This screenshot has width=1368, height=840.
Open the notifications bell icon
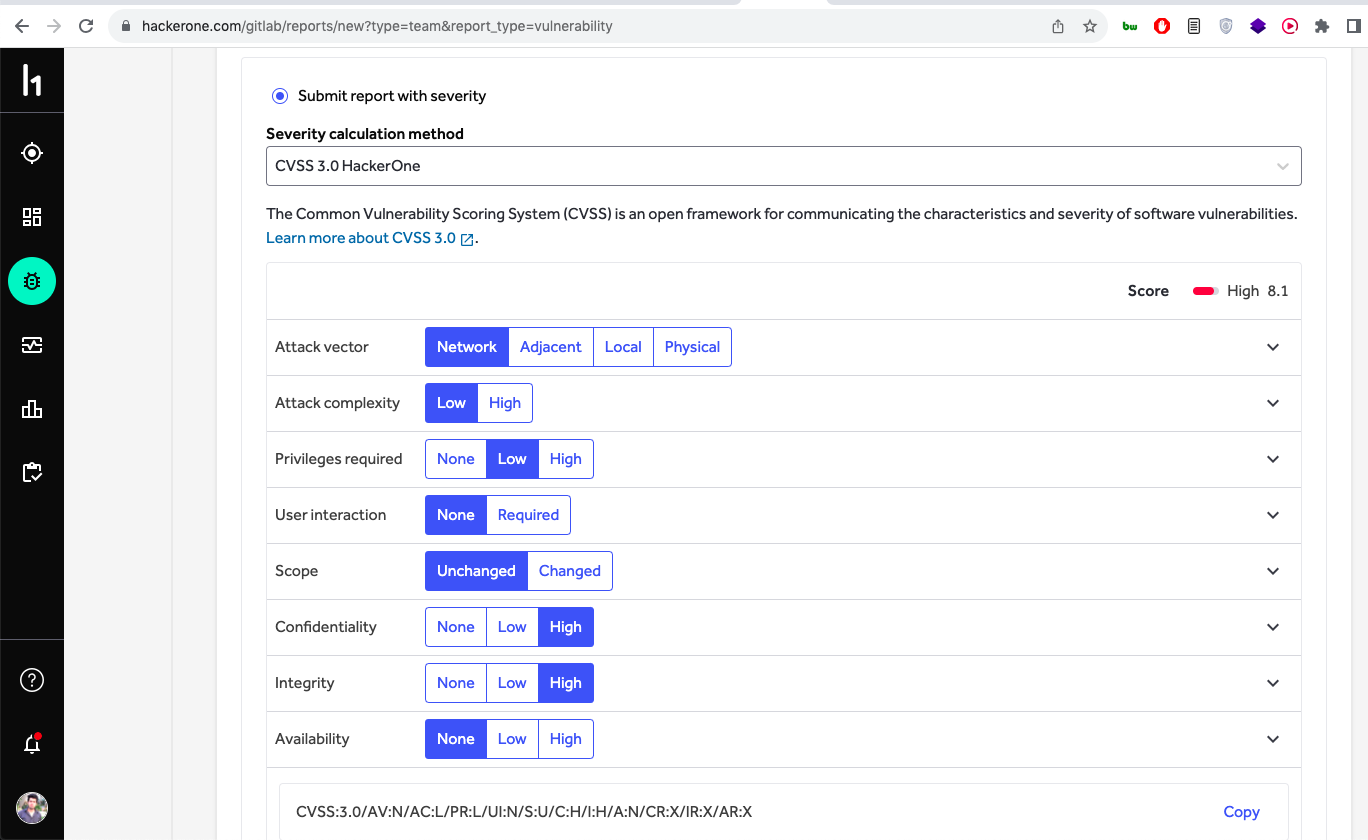pos(32,744)
